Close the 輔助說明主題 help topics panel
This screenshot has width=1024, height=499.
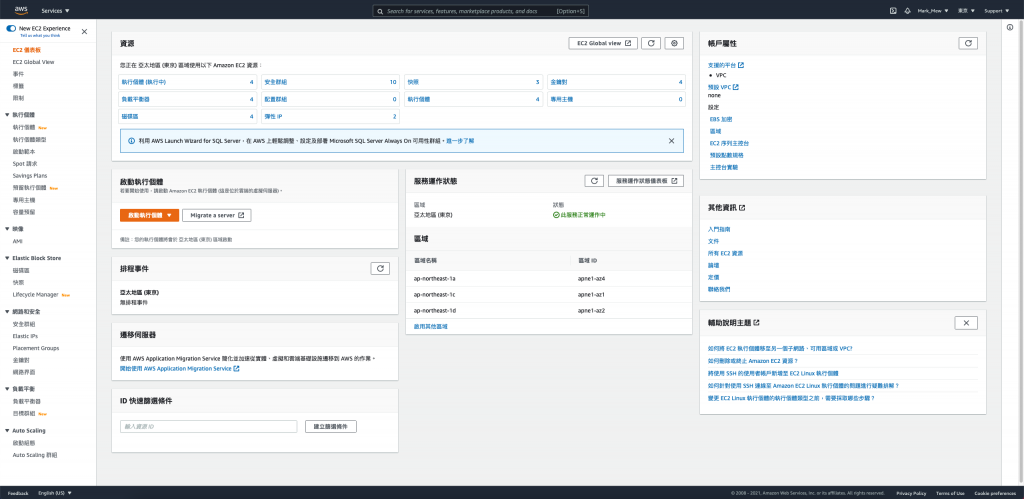pos(966,323)
